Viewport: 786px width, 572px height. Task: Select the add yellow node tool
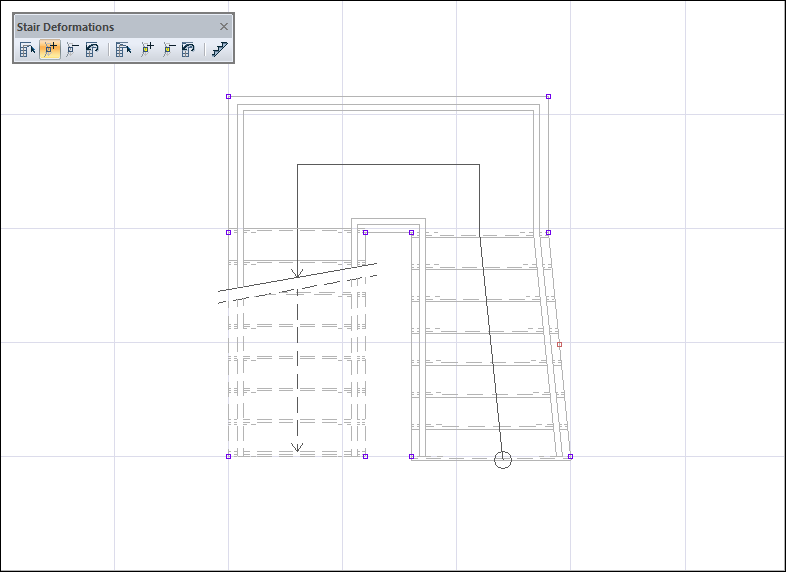147,49
